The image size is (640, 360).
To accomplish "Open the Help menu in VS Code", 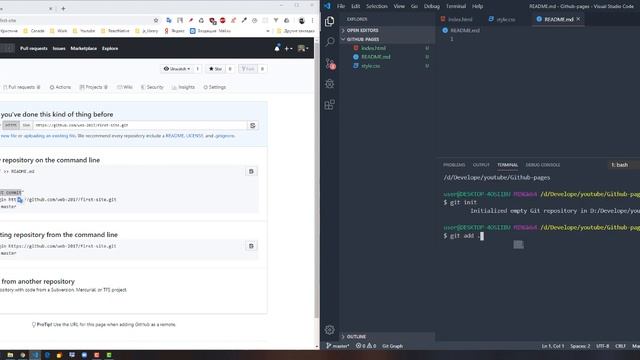I will pos(477,6).
